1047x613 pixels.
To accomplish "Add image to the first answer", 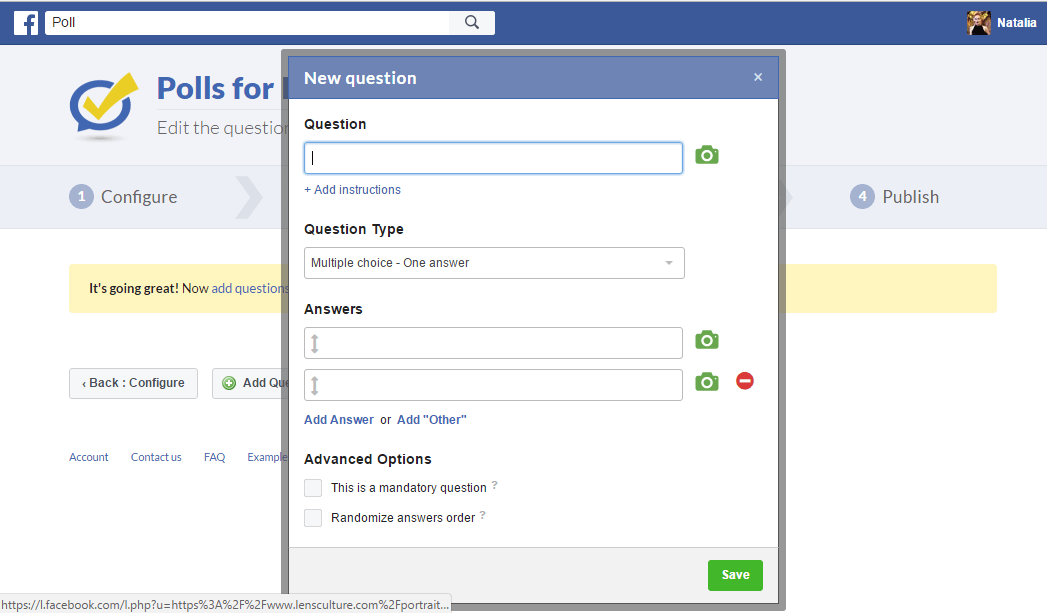I will coord(706,340).
